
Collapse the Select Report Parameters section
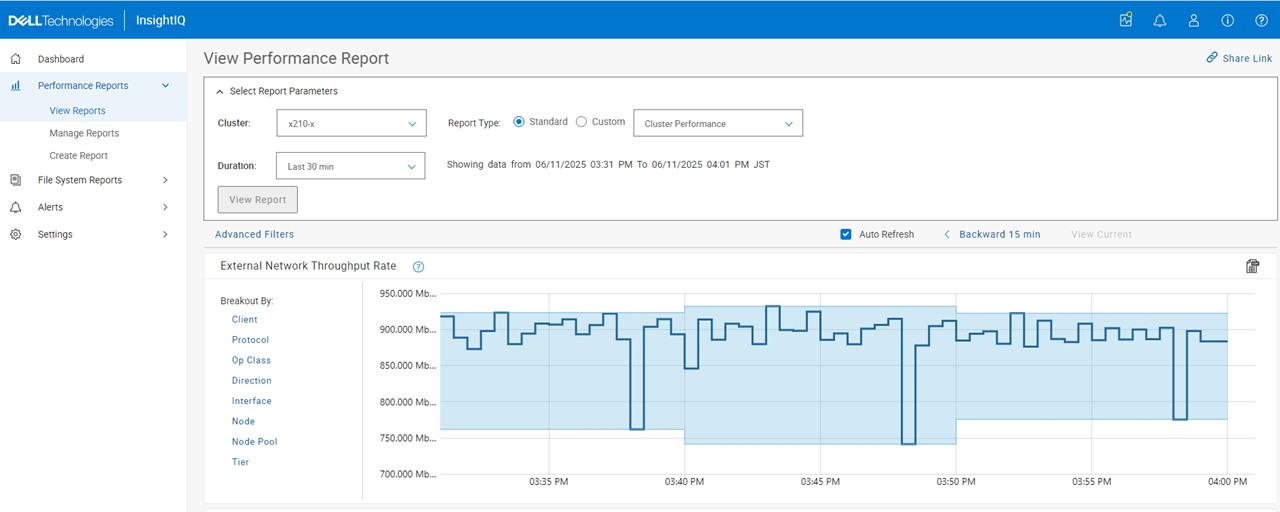220,91
